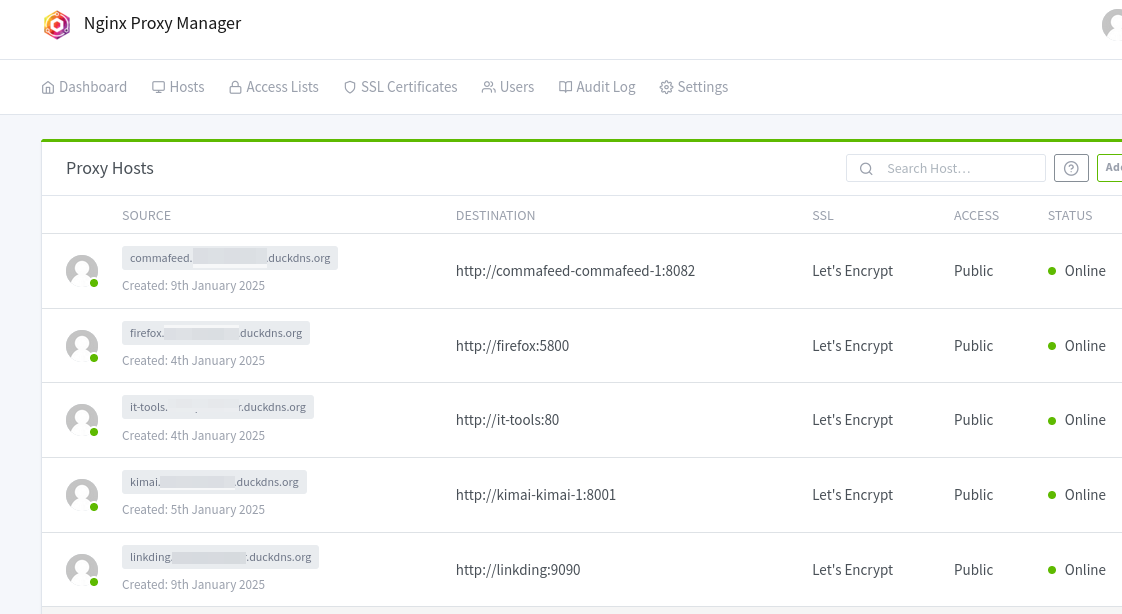This screenshot has height=614, width=1122.
Task: Open the Hosts menu
Action: point(178,87)
